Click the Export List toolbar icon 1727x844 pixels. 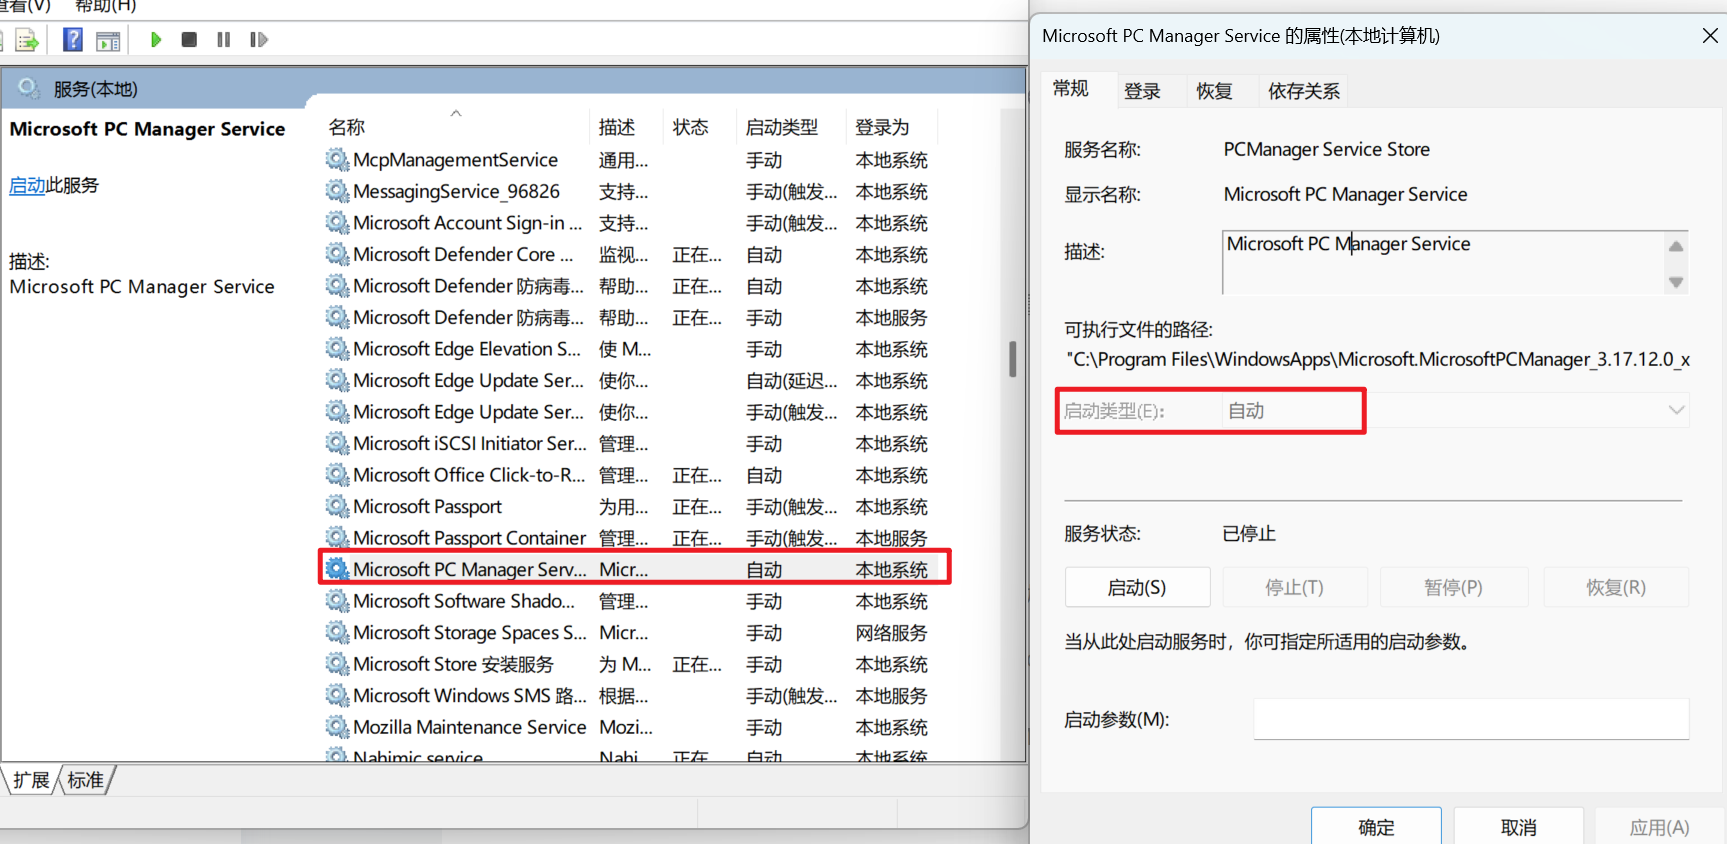point(26,41)
